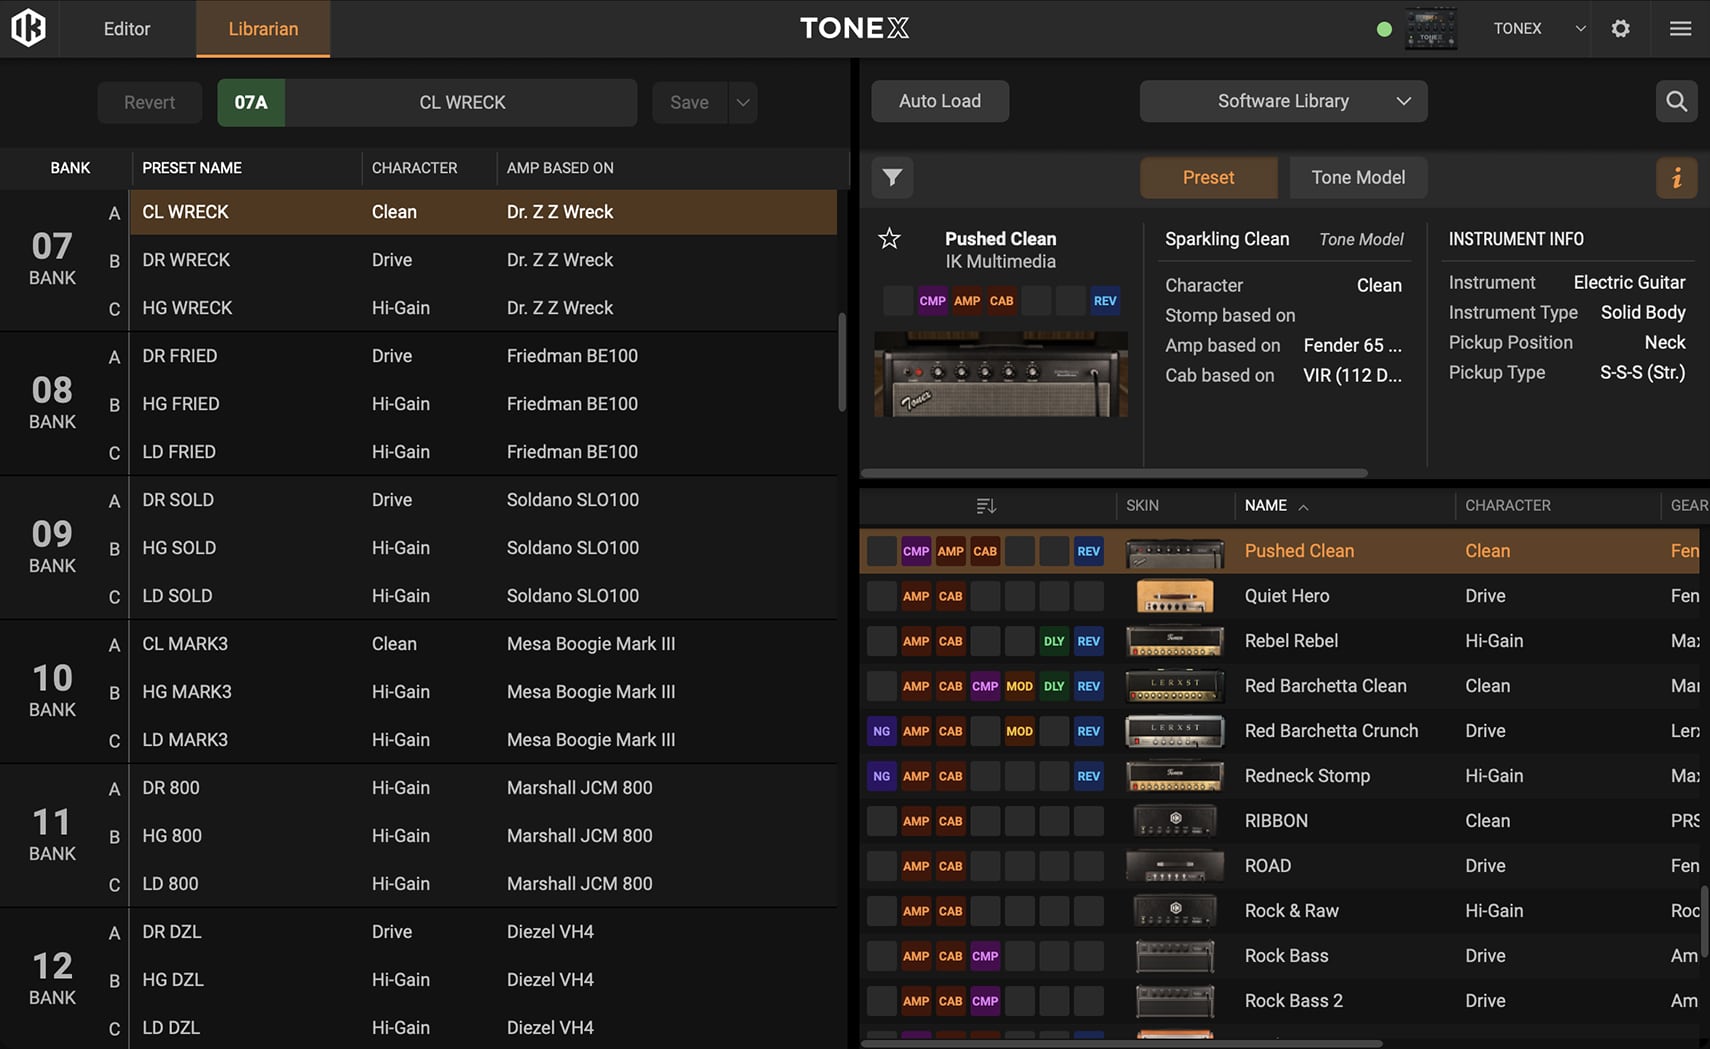Screen dimensions: 1710x1049
Task: Select the Quiet Hero amp skin thumbnail
Action: 1174,596
